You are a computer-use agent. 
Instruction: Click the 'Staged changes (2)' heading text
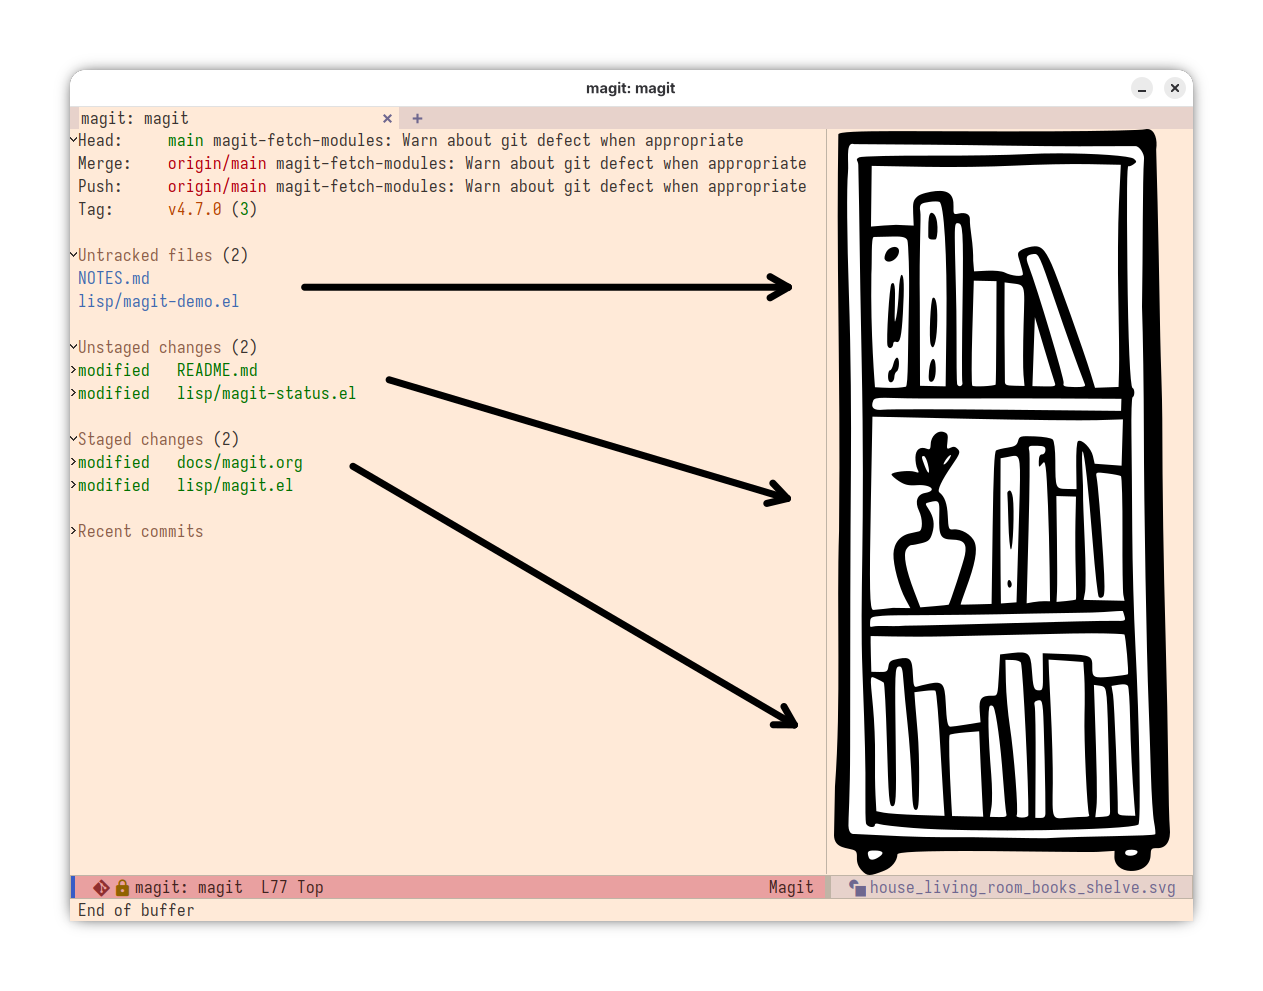point(159,440)
